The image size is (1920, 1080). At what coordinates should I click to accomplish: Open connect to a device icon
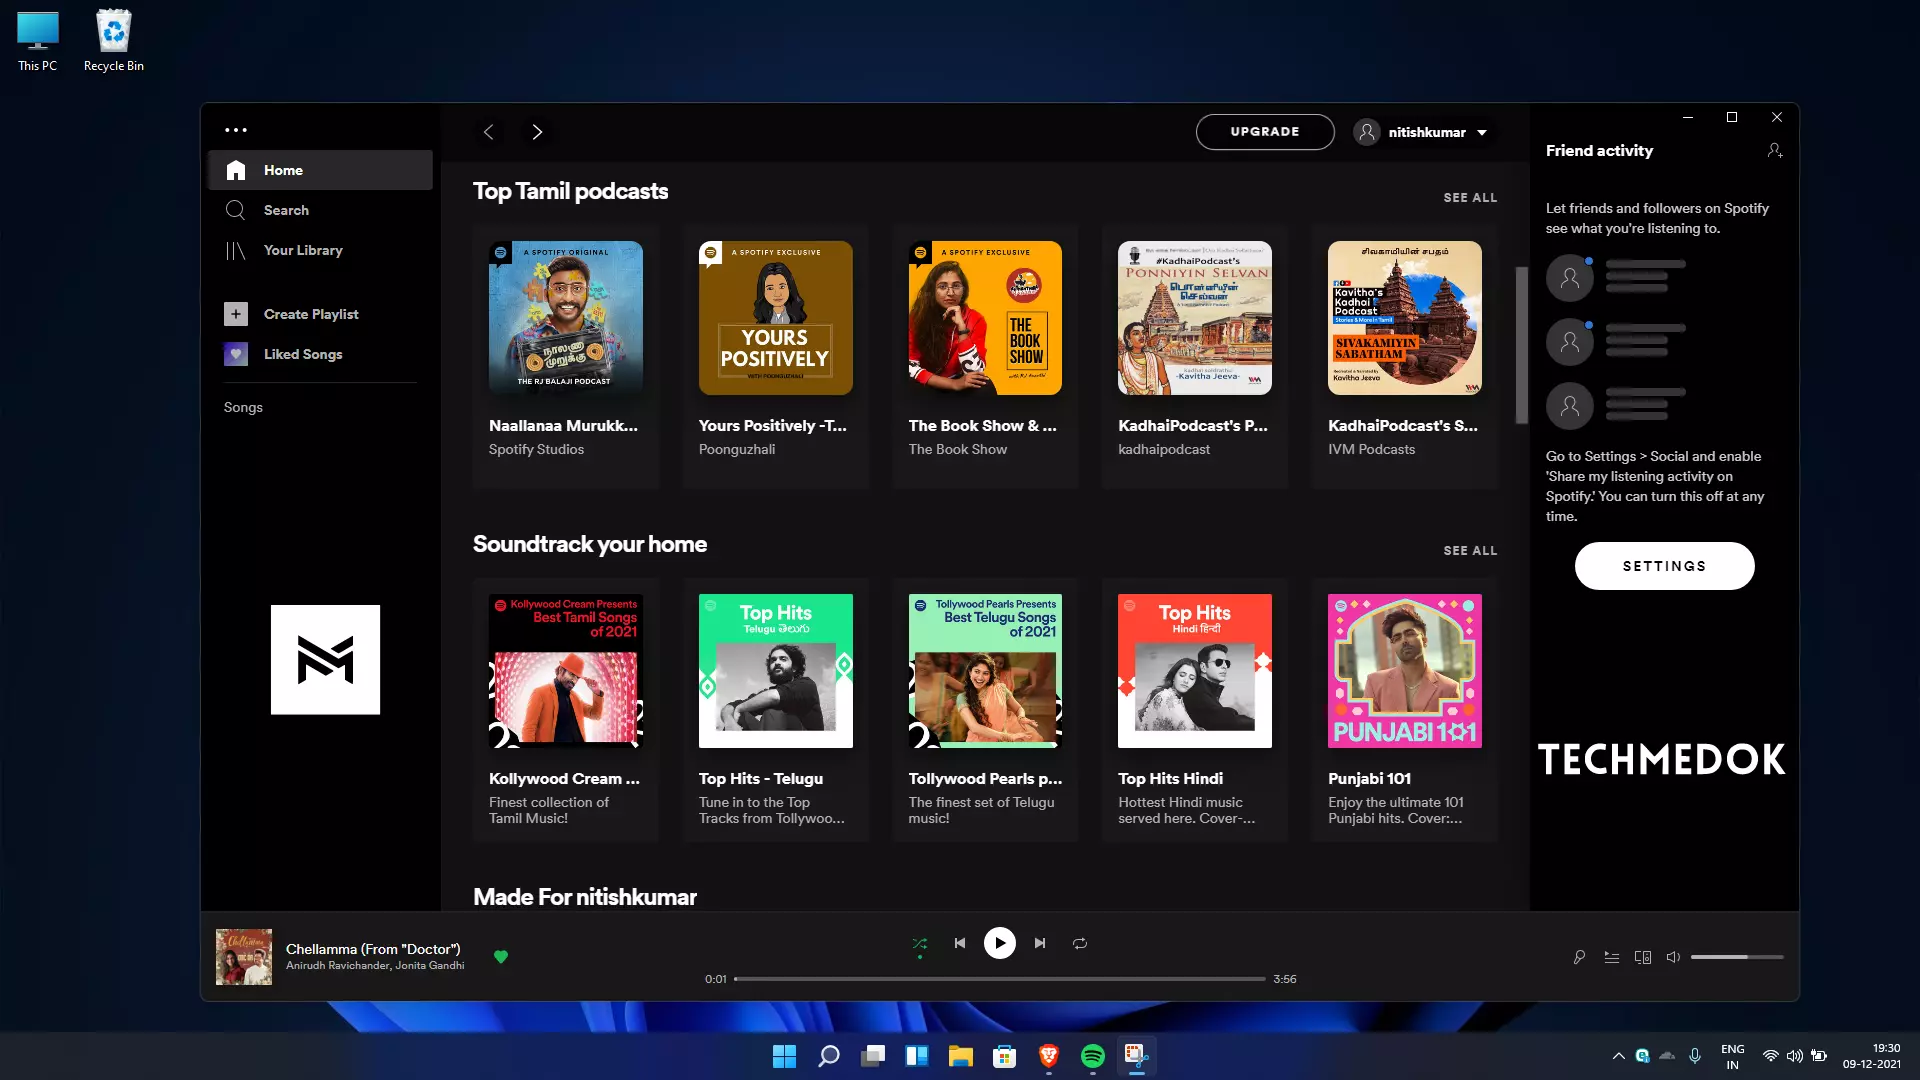[1643, 957]
